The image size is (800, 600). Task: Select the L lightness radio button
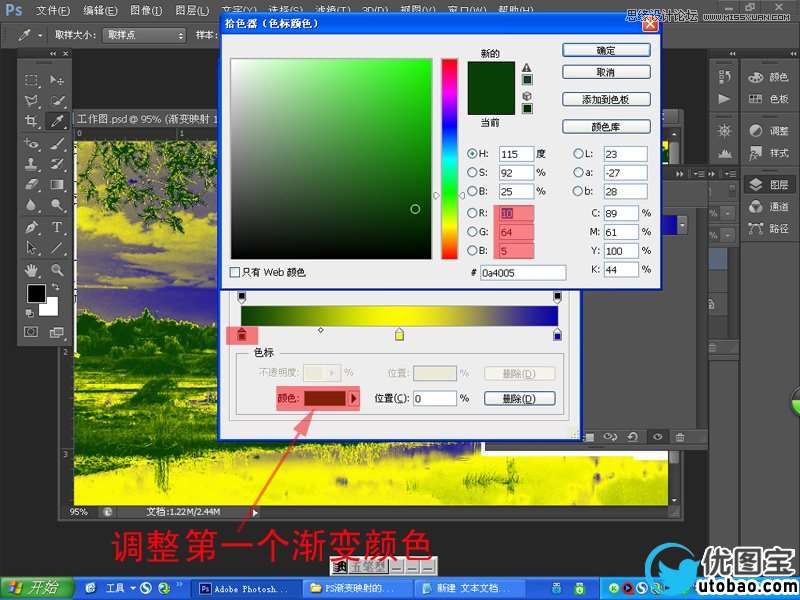(x=578, y=154)
